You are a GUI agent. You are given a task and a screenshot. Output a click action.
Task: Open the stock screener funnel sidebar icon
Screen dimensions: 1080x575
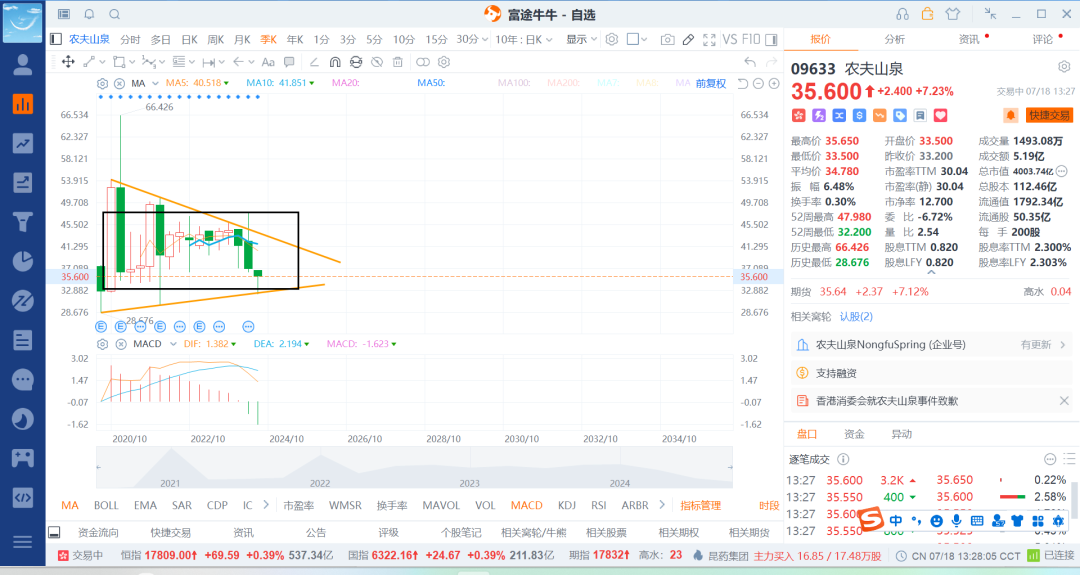[x=23, y=222]
